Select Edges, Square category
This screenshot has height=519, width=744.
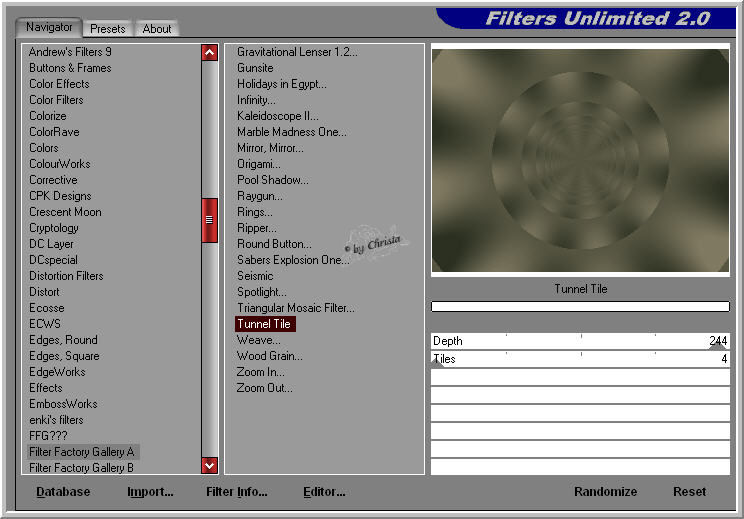pyautogui.click(x=64, y=356)
